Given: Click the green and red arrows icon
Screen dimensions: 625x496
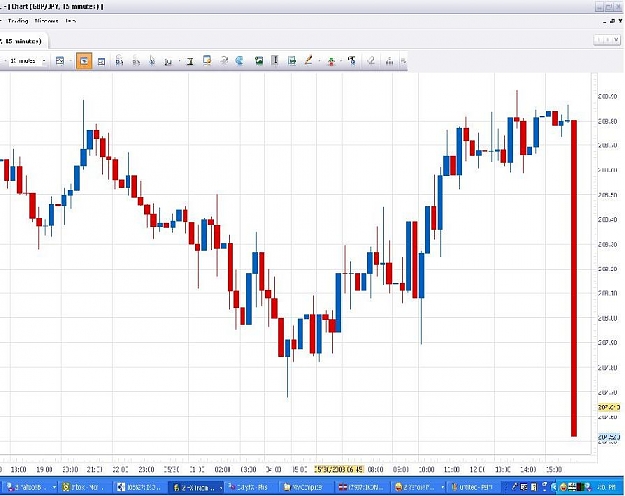Looking at the screenshot, I should [331, 61].
